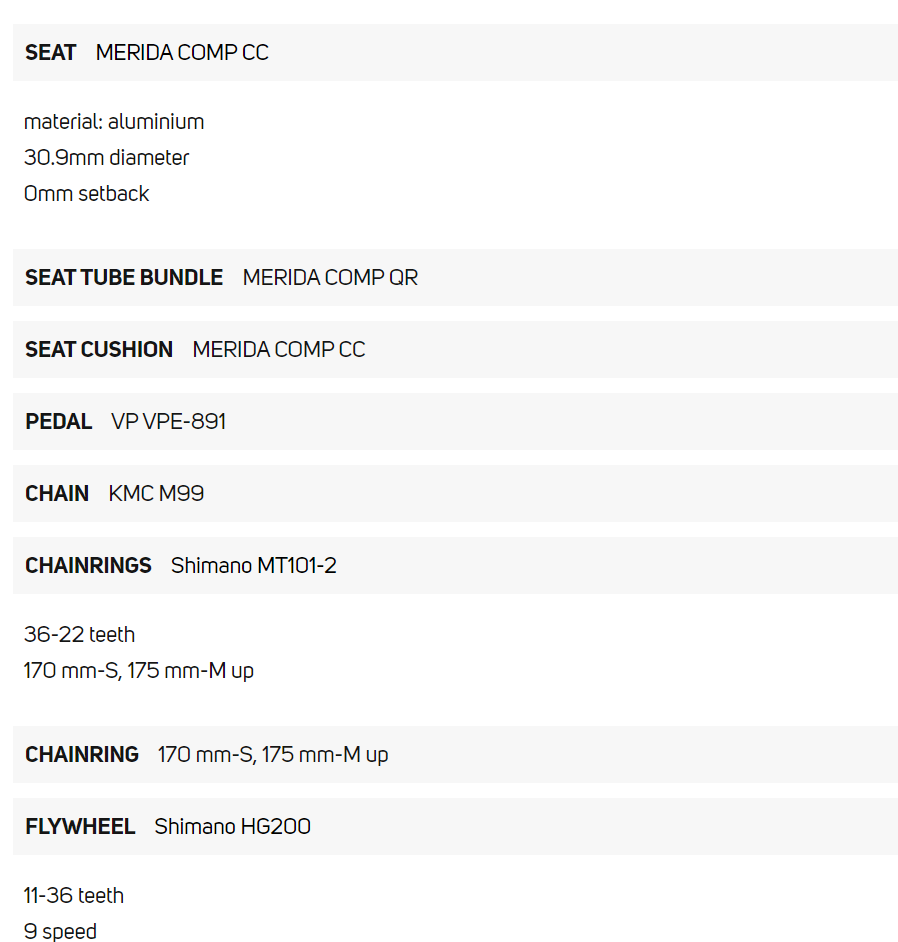Viewport: 898px width, 942px height.
Task: Click the SEAT specification row header
Action: point(51,53)
